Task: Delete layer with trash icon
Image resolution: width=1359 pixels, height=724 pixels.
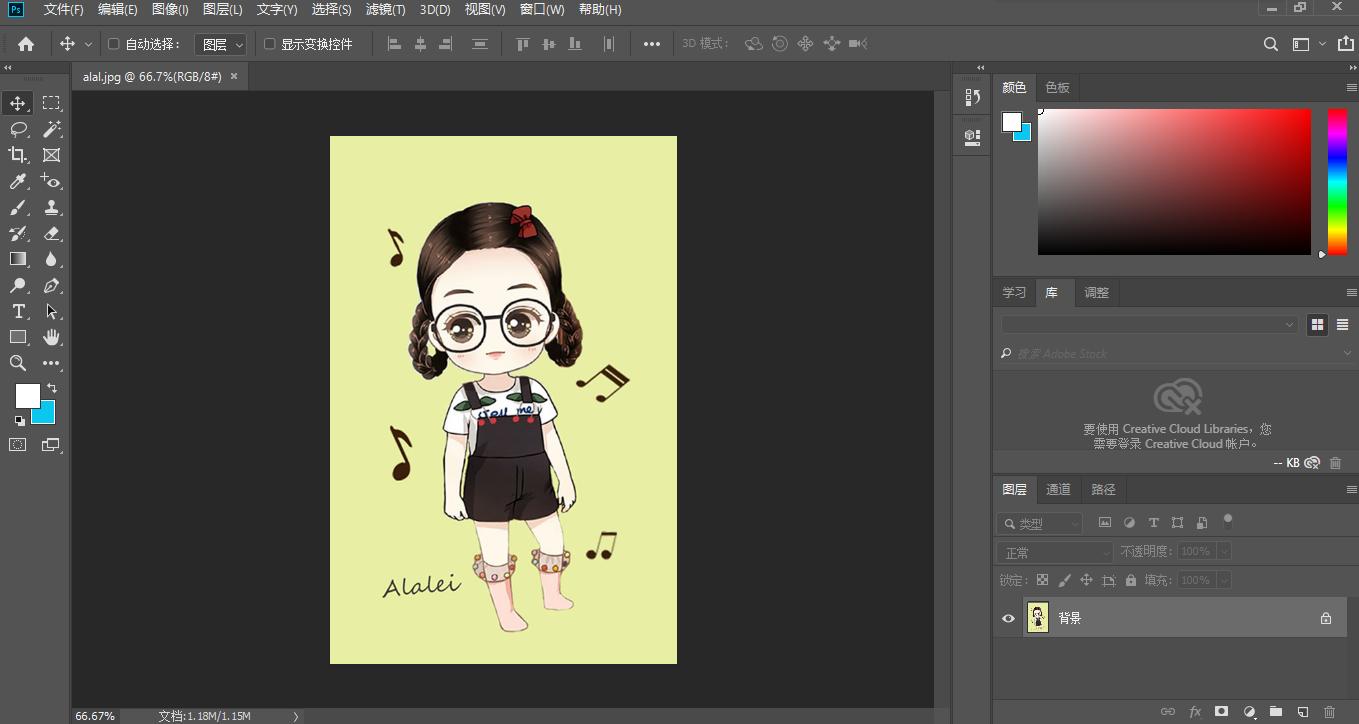Action: click(x=1329, y=712)
